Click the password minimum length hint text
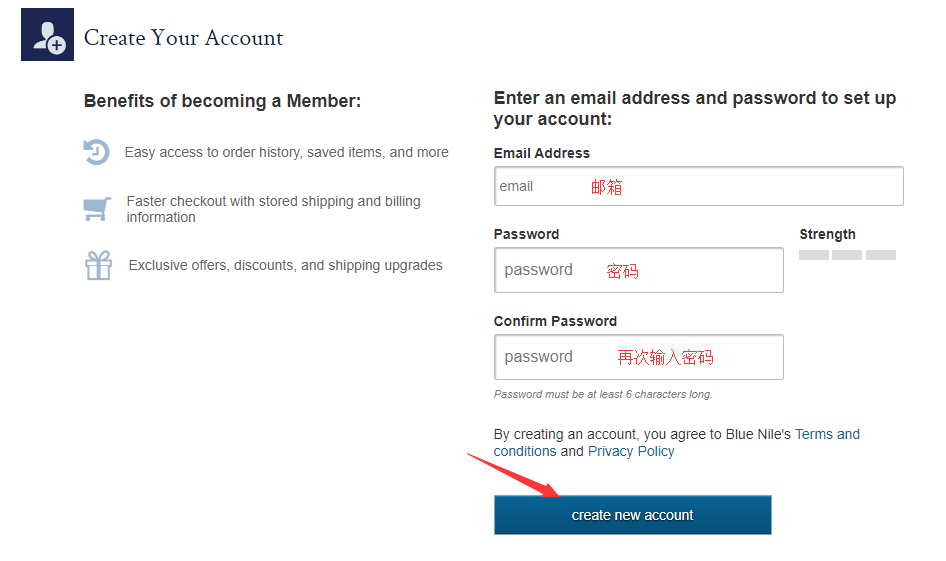 (x=603, y=394)
